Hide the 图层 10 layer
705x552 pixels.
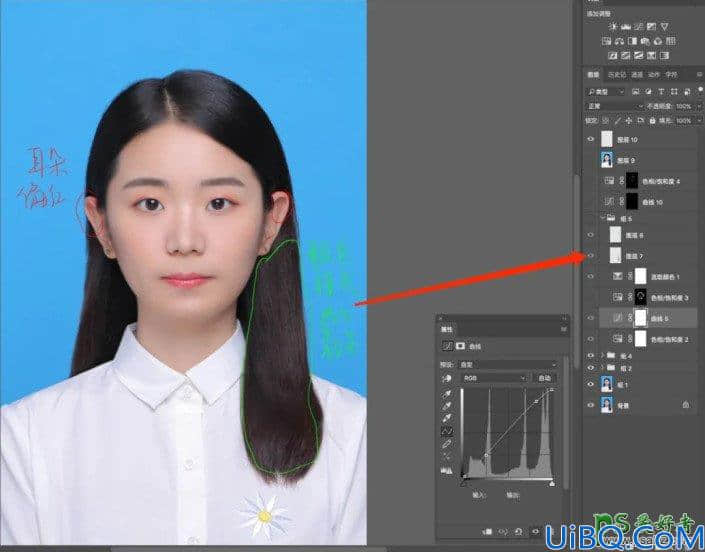click(591, 139)
